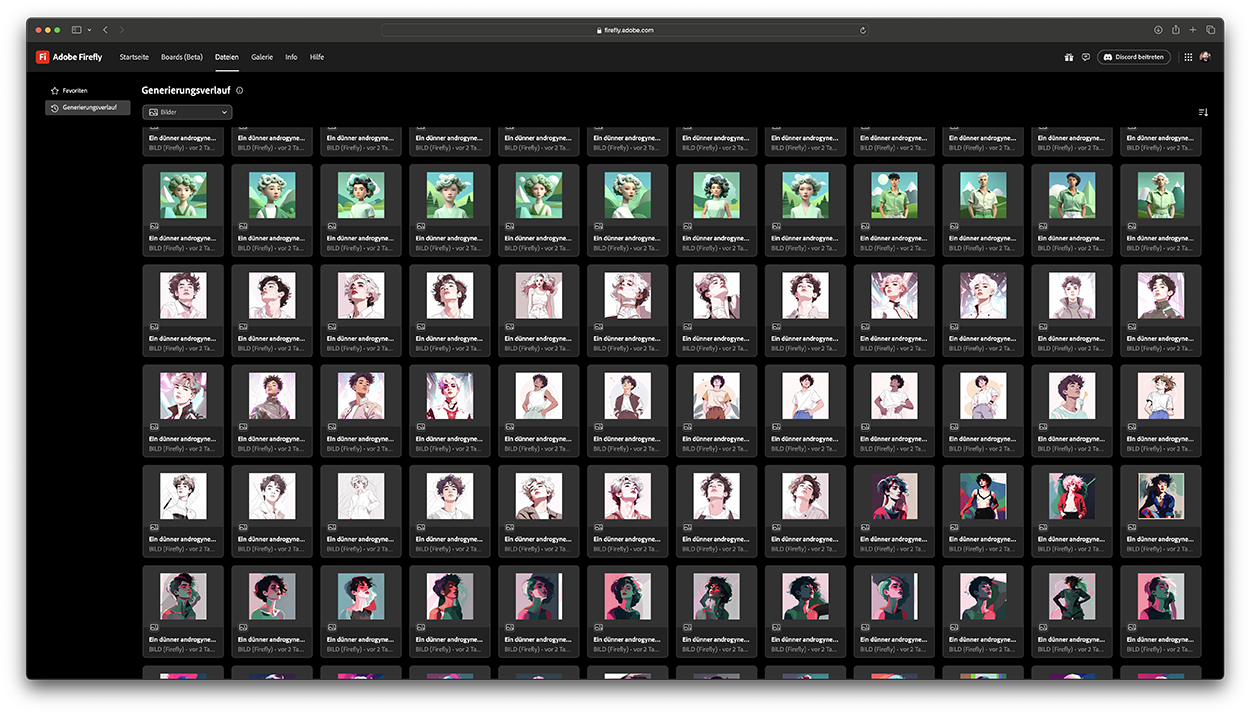Click the info icon beside Generierungsverlauf heading
Screen dimensions: 1250x714
click(240, 91)
